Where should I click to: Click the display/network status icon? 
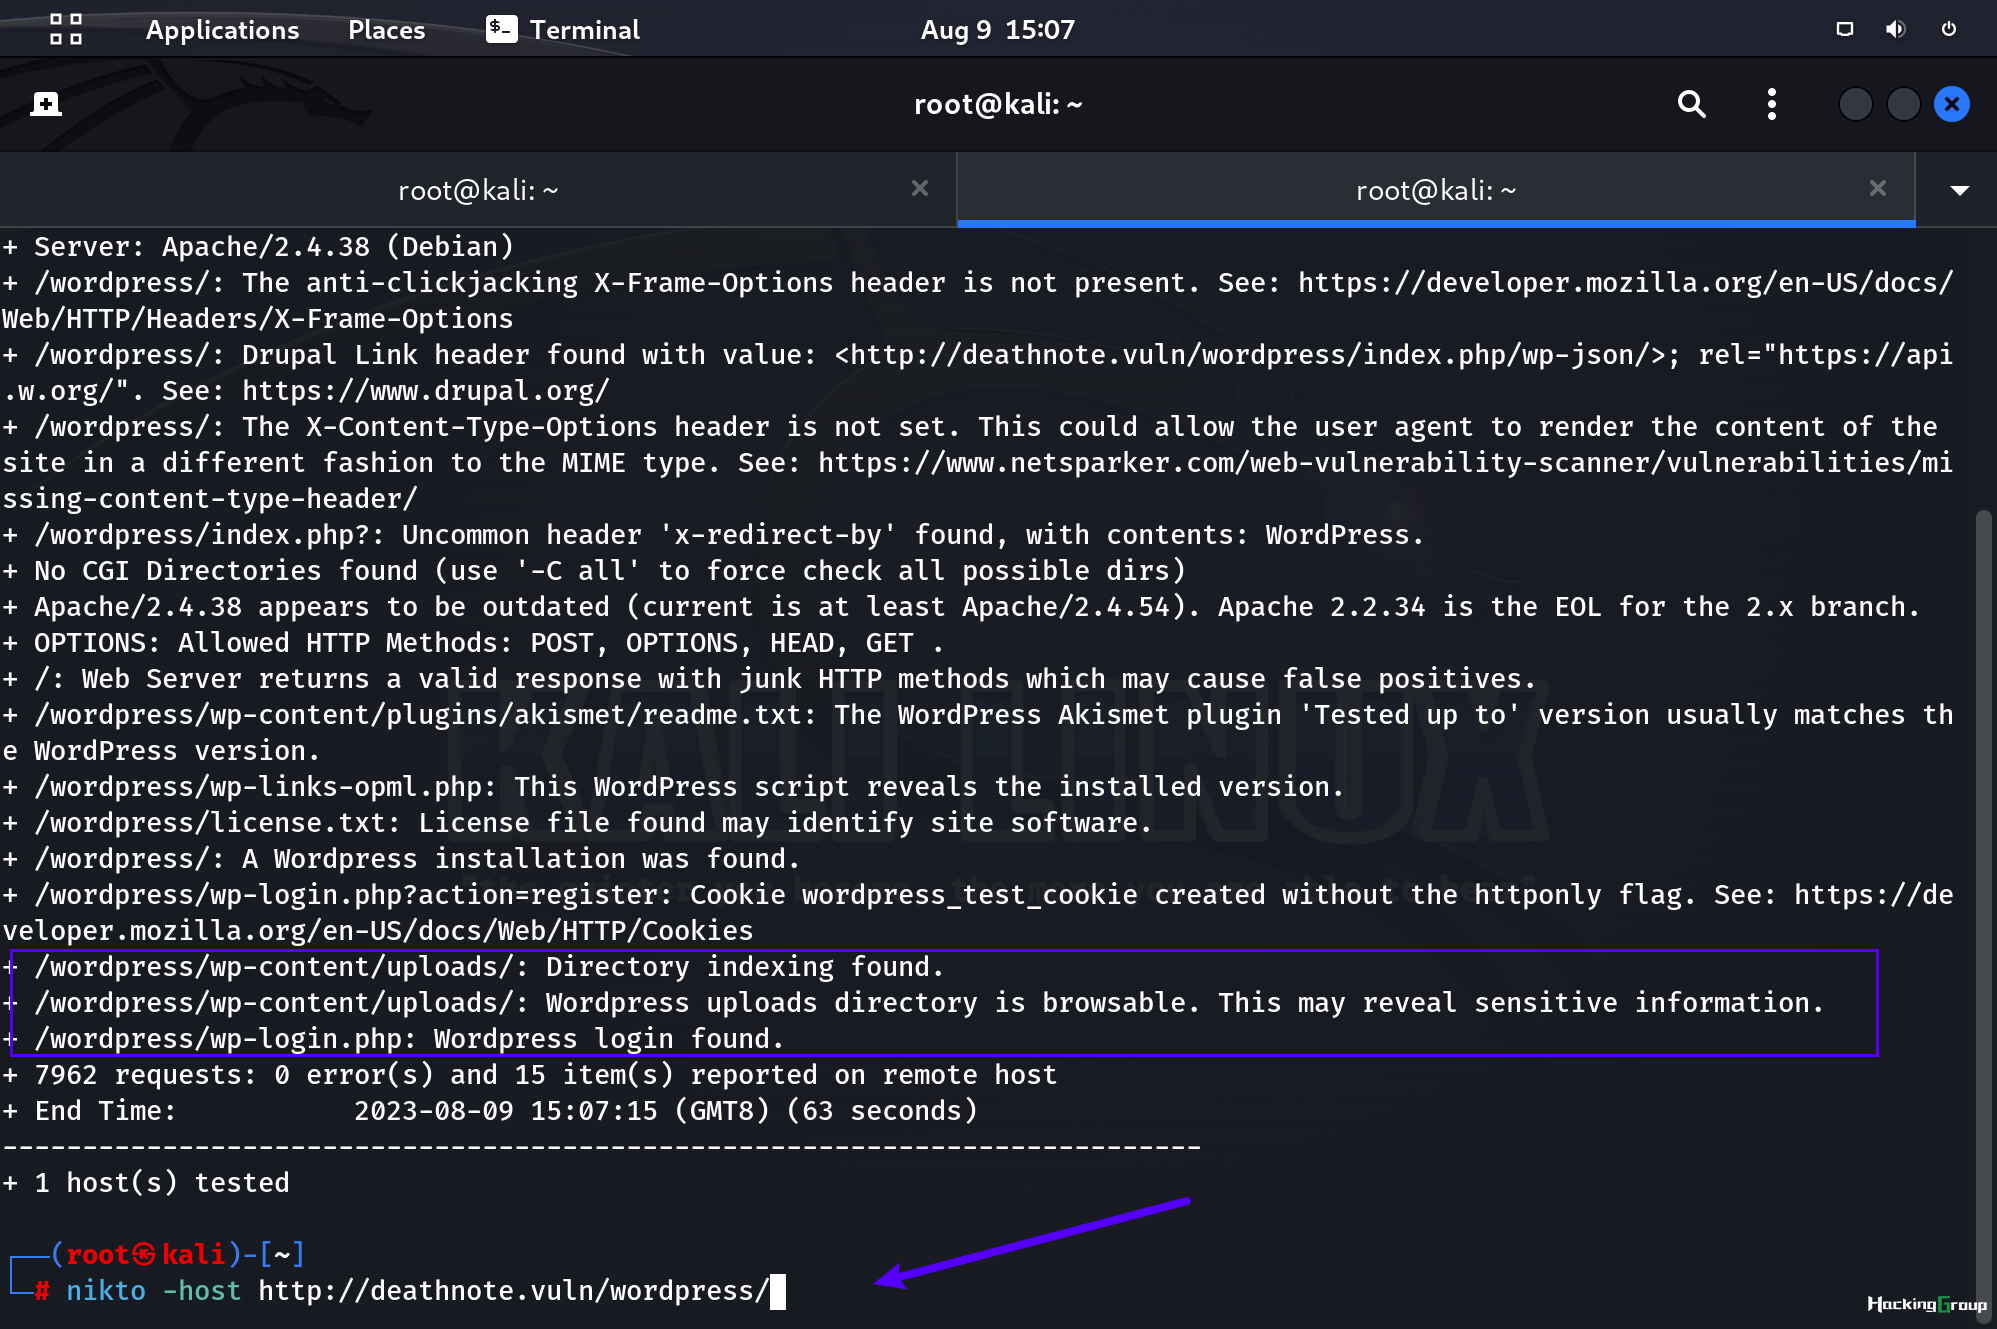(1845, 29)
